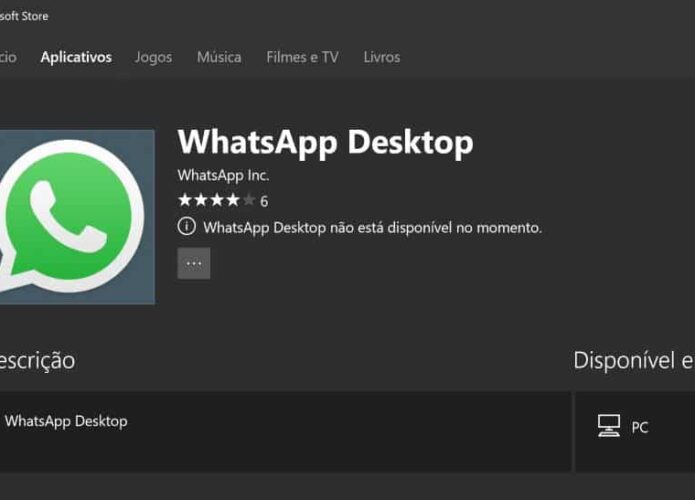Go to Filmes e TV tab

(x=302, y=57)
